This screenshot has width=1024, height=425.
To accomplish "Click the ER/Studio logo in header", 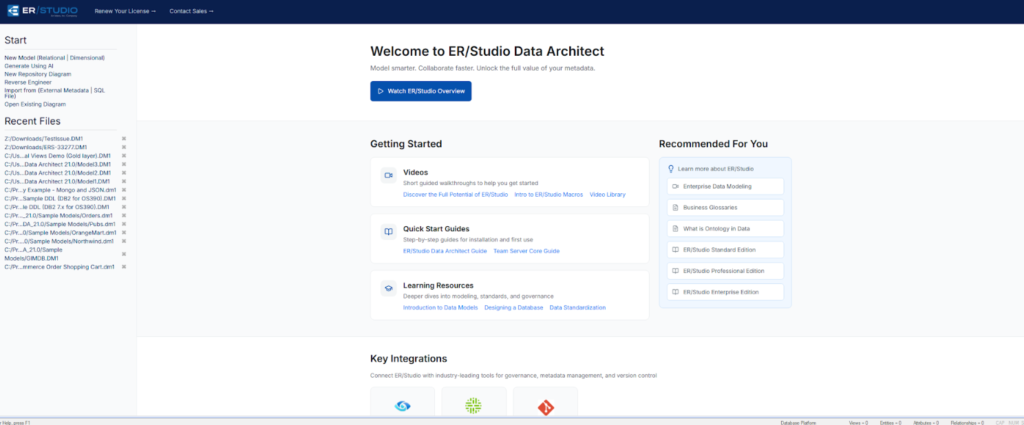I will tap(42, 11).
